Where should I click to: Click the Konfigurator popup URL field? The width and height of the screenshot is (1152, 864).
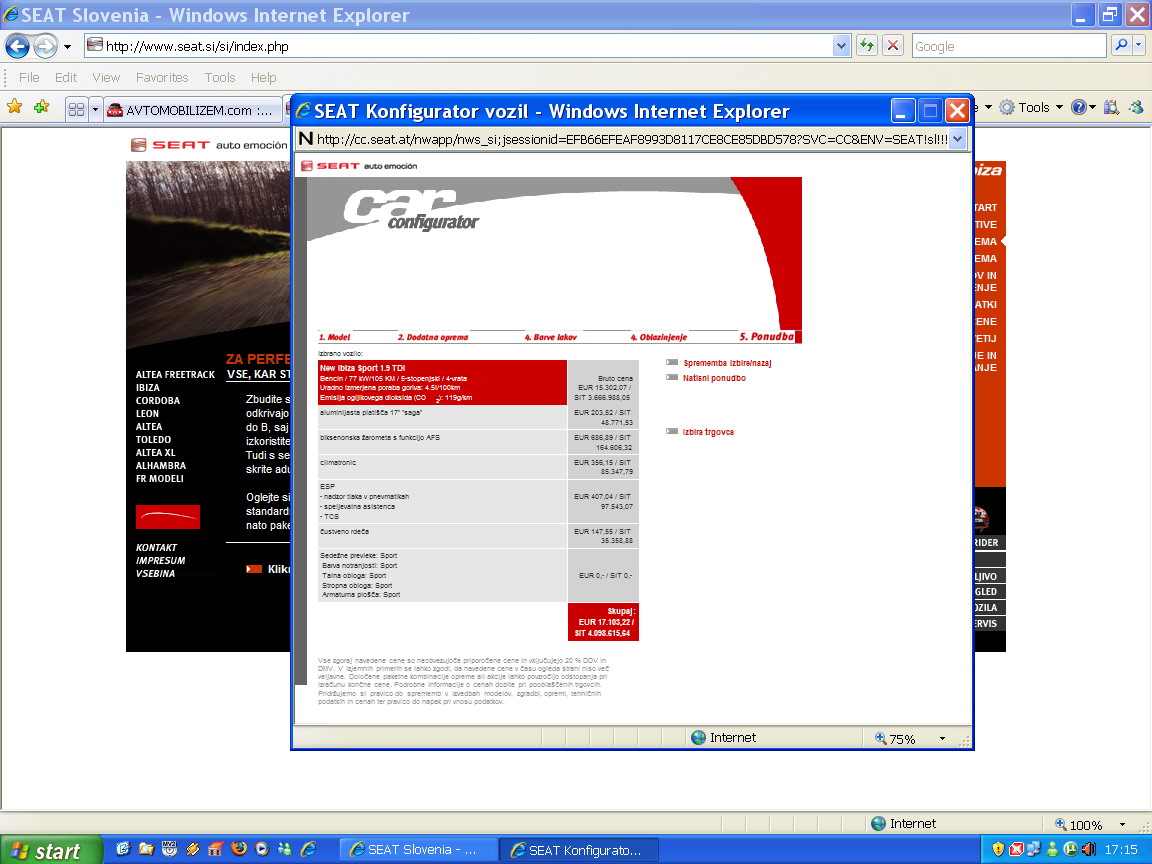(631, 139)
